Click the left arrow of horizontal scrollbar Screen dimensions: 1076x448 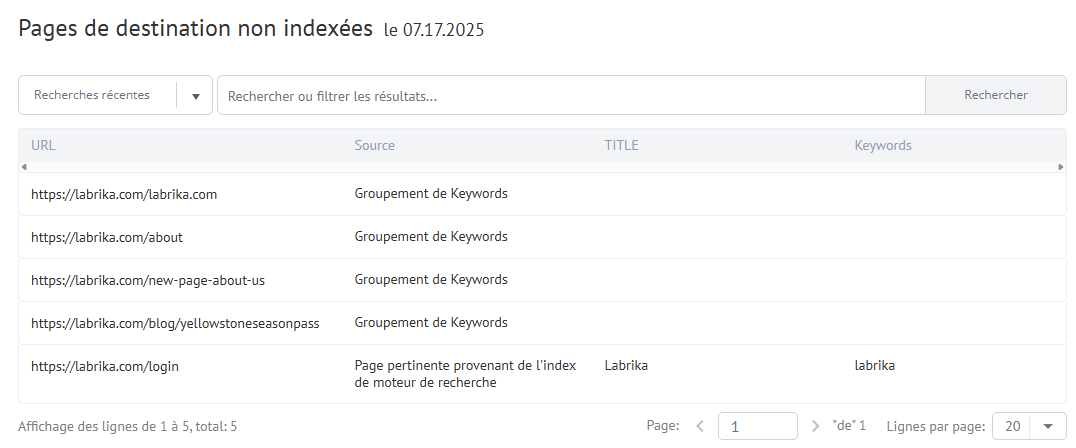24,167
